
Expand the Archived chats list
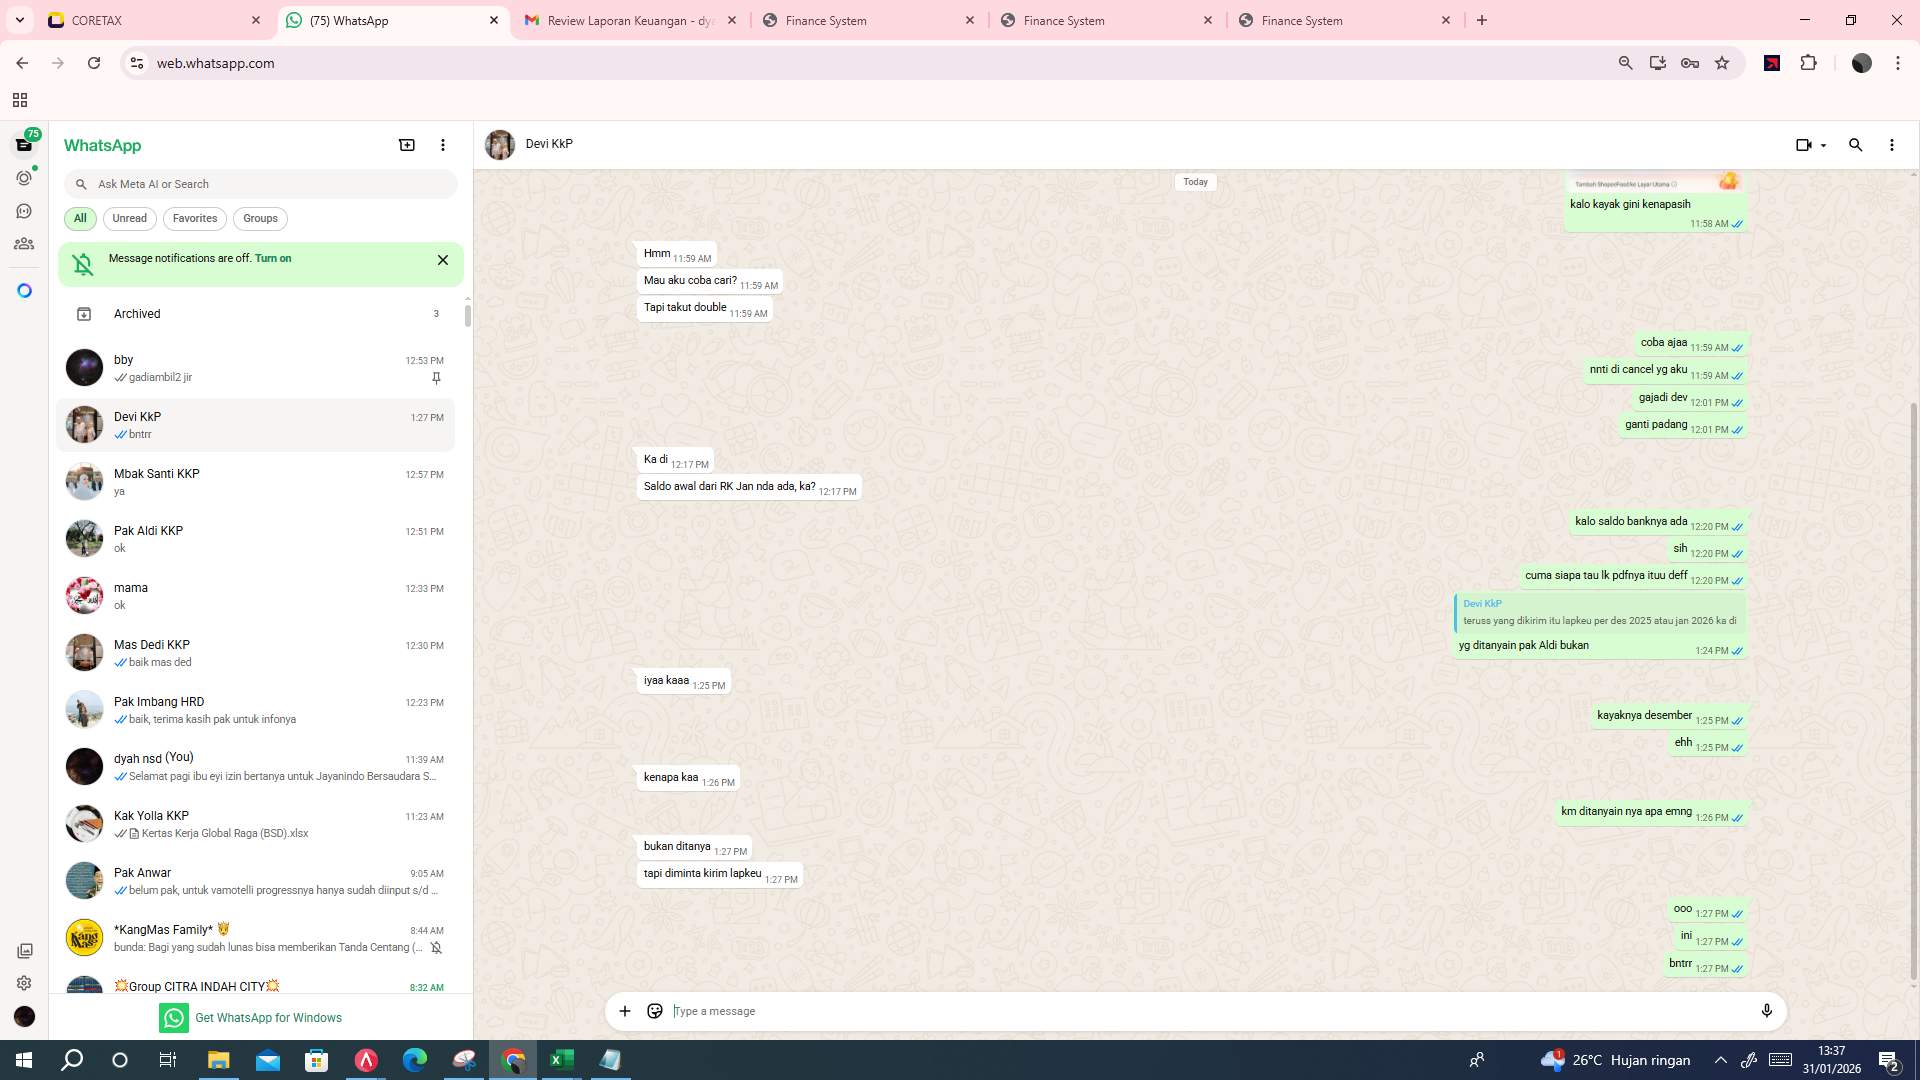tap(137, 313)
